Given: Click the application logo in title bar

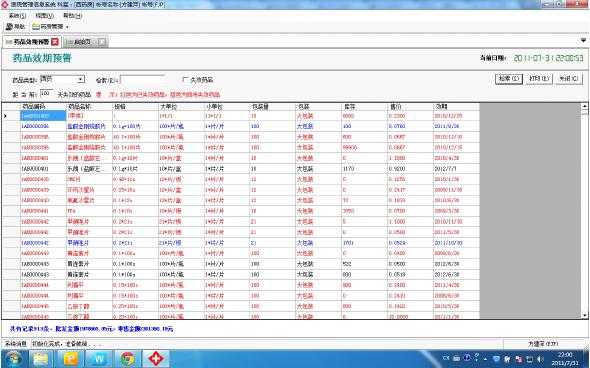Looking at the screenshot, I should 5,5.
